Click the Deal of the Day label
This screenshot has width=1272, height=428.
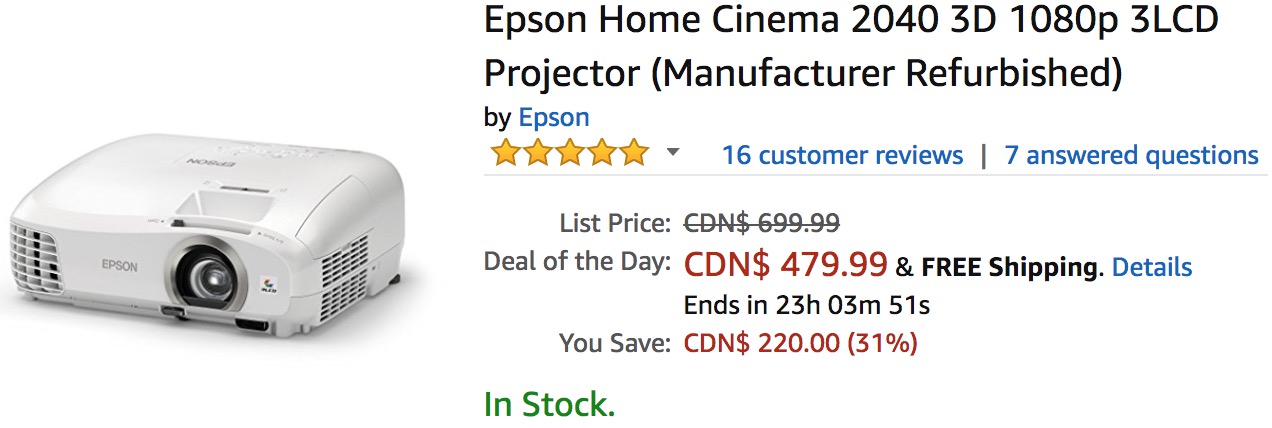point(577,262)
